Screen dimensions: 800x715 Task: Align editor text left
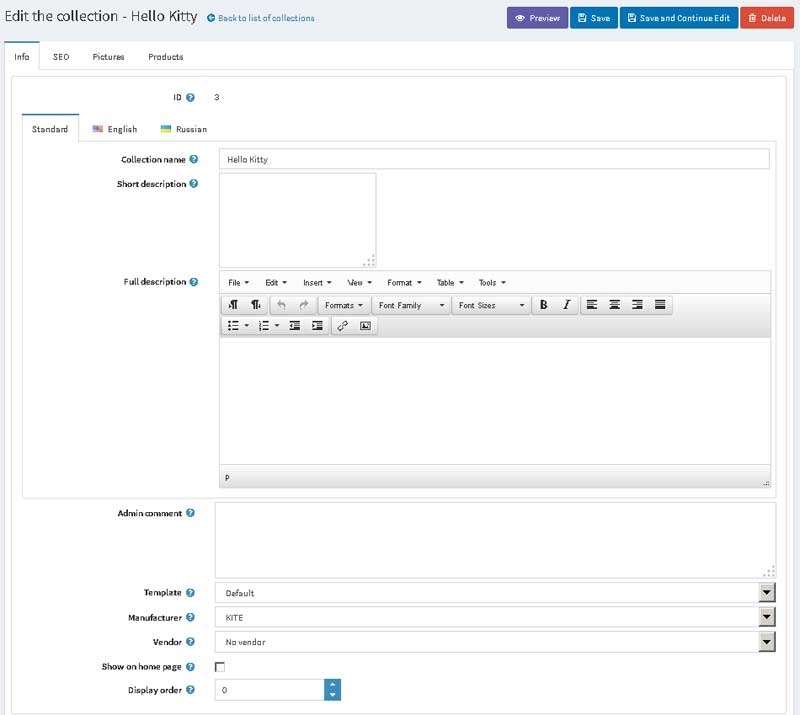592,305
